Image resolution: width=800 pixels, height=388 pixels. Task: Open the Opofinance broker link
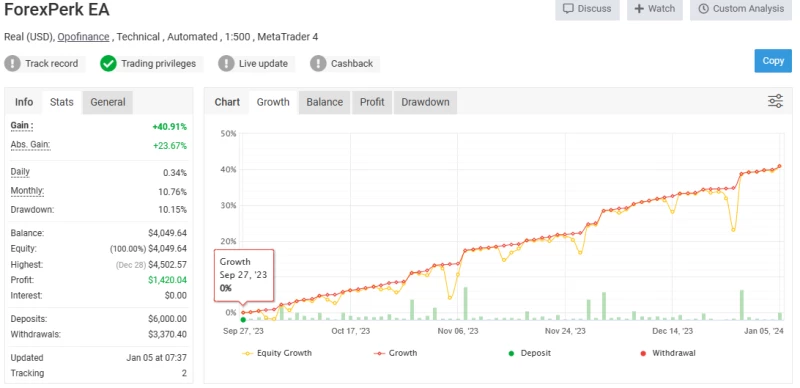(83, 37)
